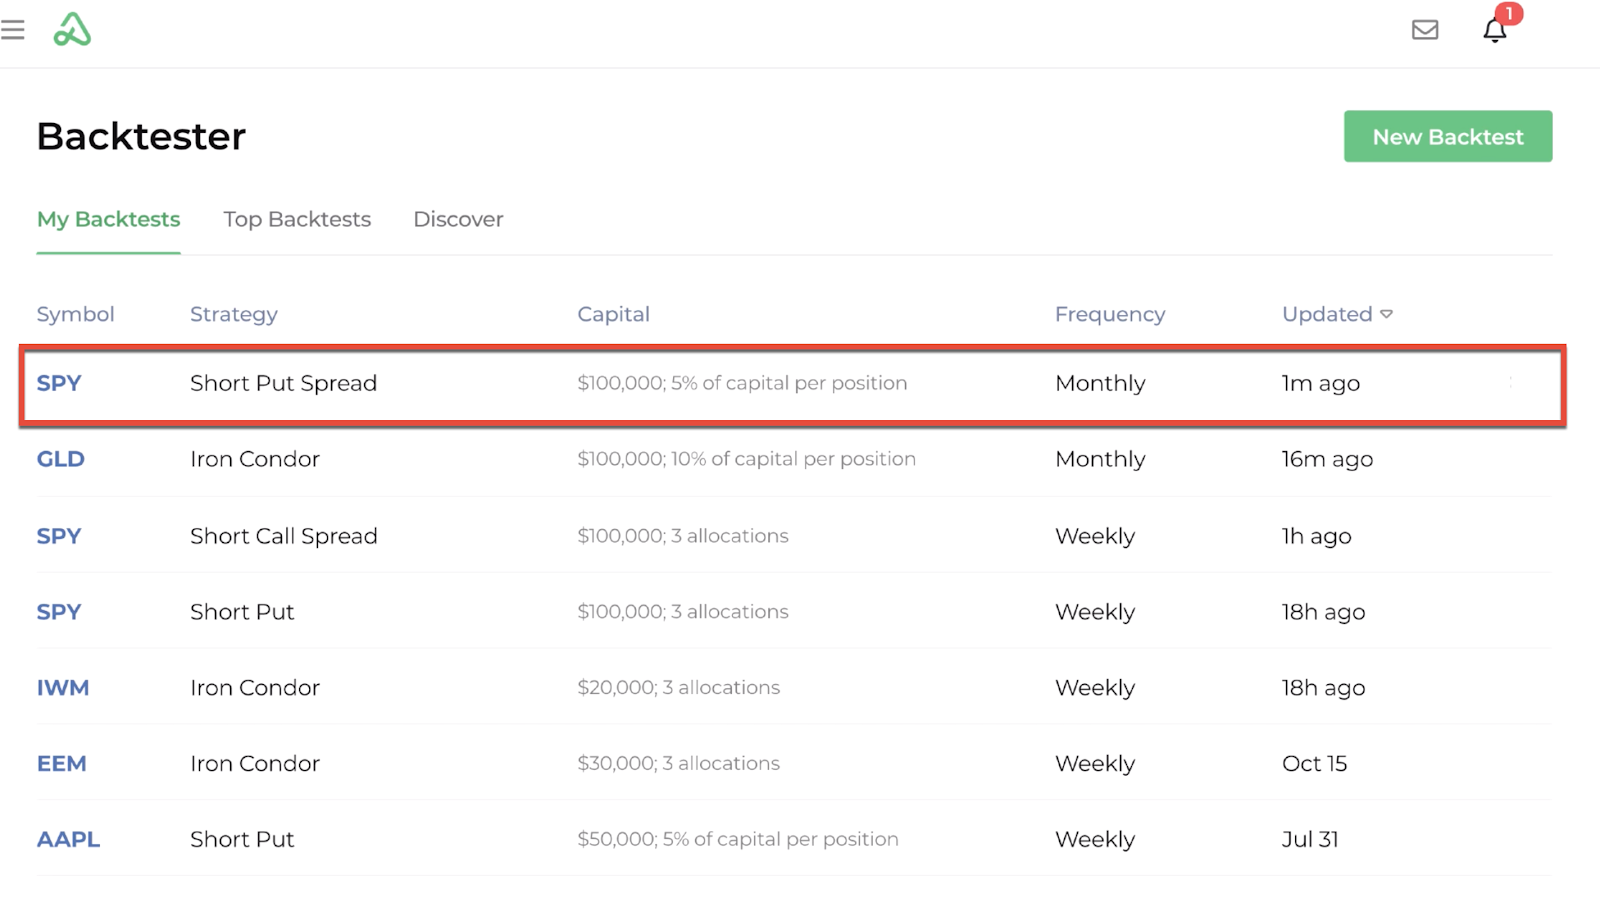
Task: Select Short Put in SPY weekly row
Action: click(242, 612)
